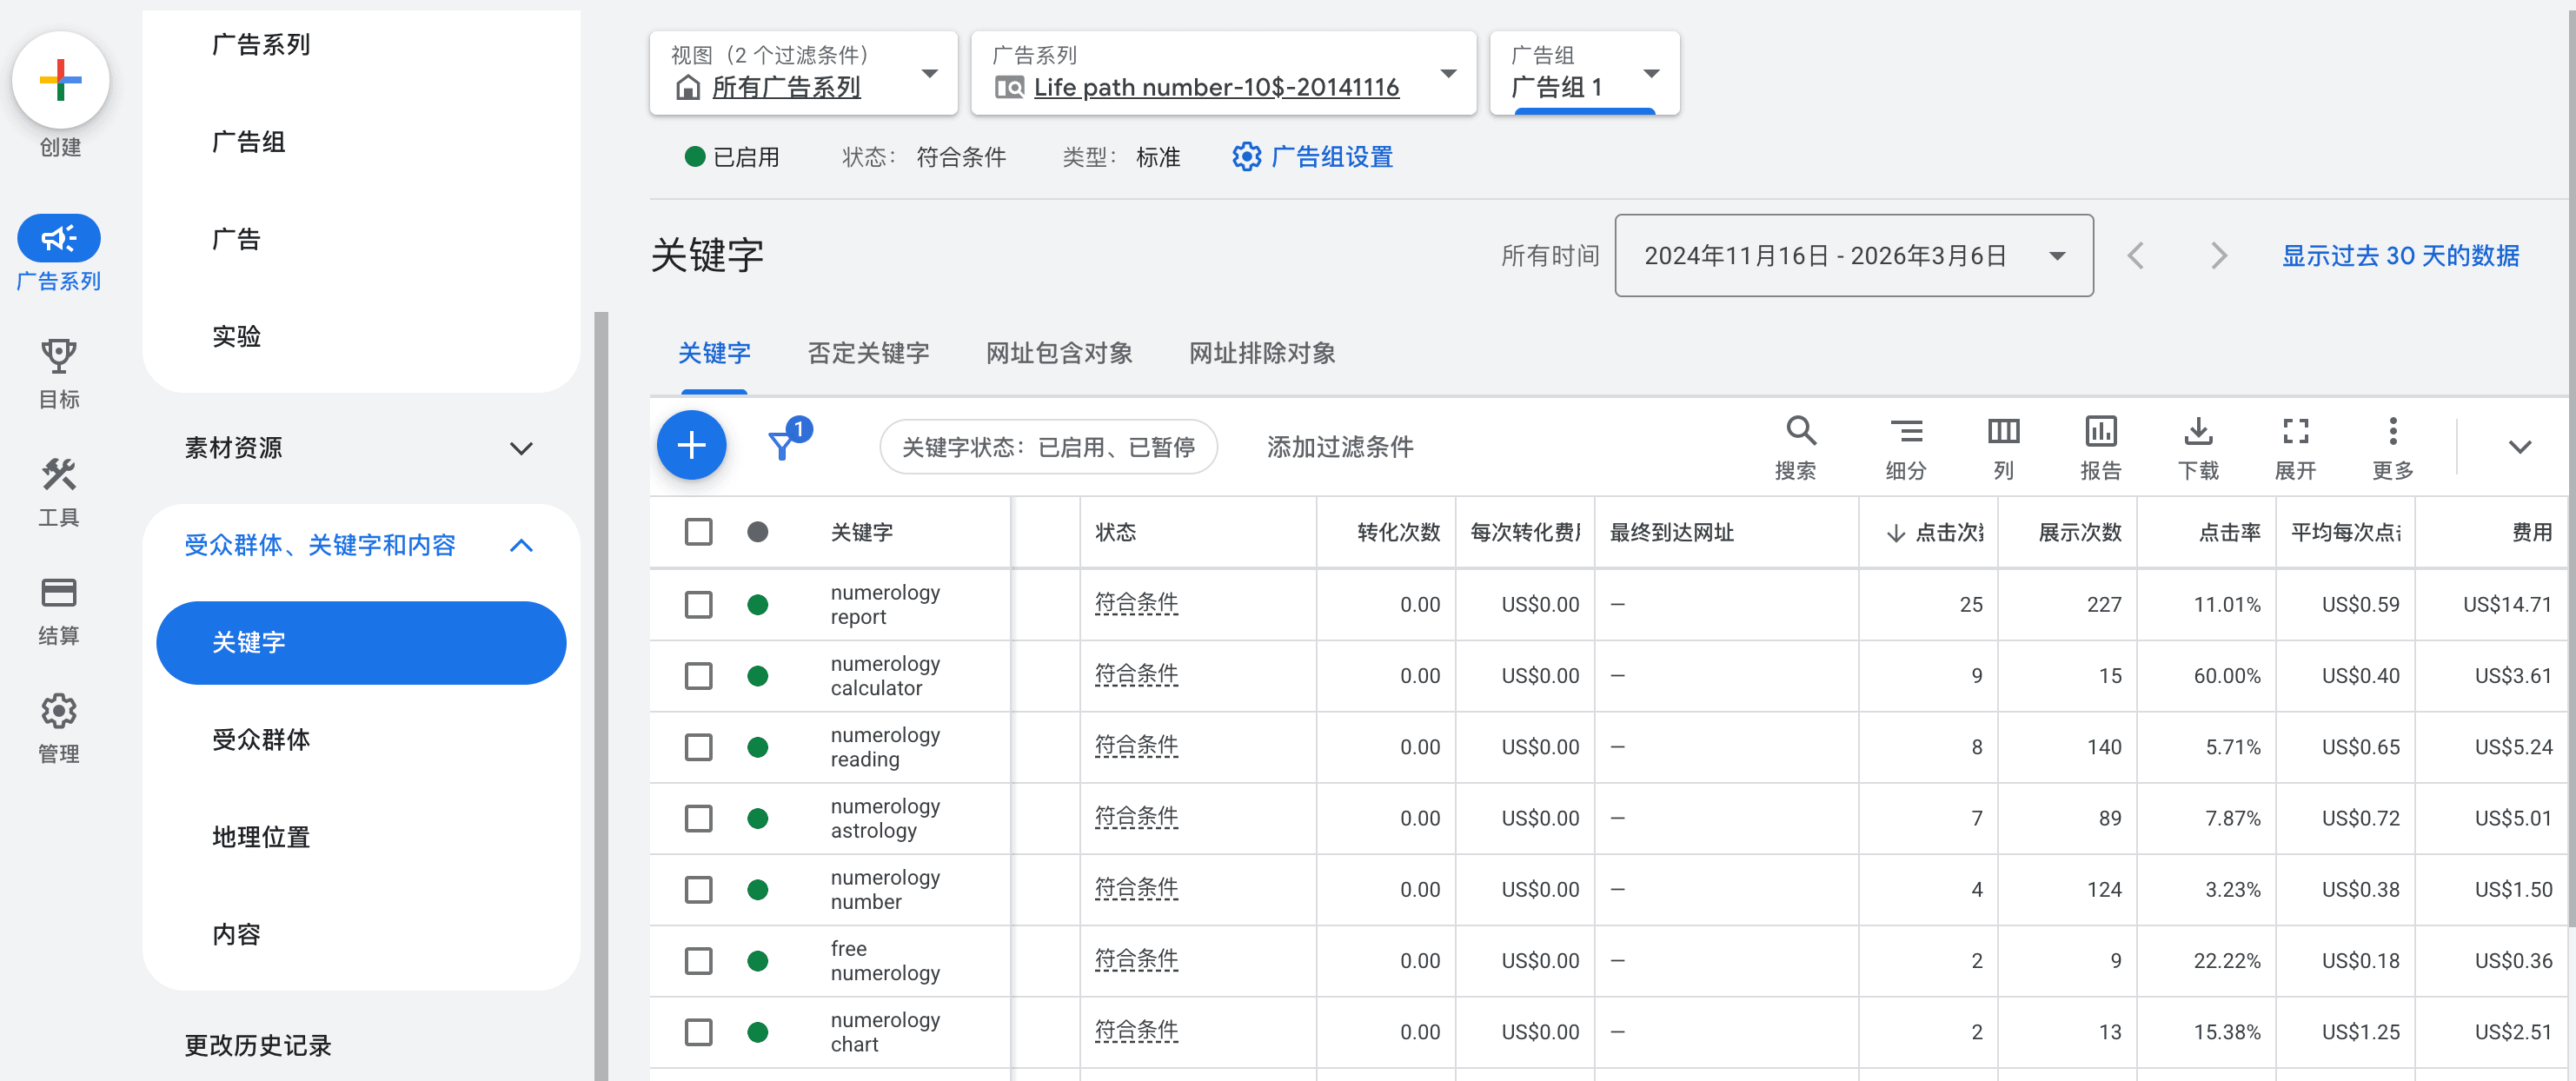Click the Columns (列) icon
The width and height of the screenshot is (2576, 1081).
pyautogui.click(x=2003, y=432)
